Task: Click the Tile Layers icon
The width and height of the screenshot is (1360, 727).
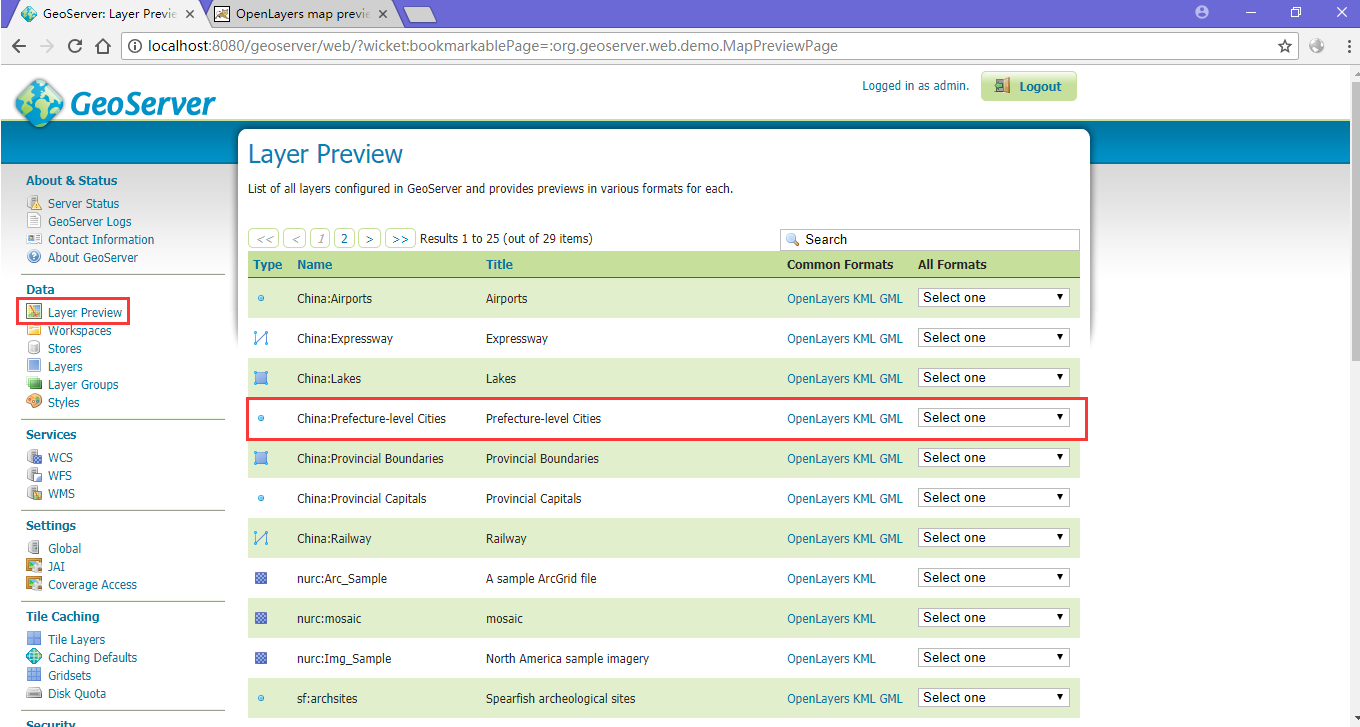Action: [x=35, y=639]
